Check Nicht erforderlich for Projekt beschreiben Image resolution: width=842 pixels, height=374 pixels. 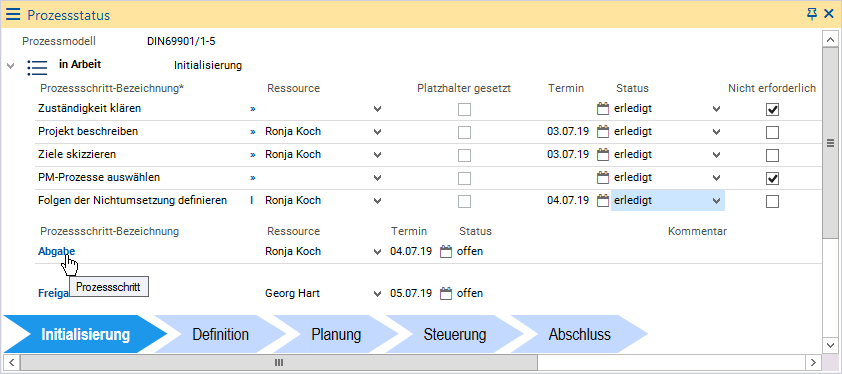point(772,132)
